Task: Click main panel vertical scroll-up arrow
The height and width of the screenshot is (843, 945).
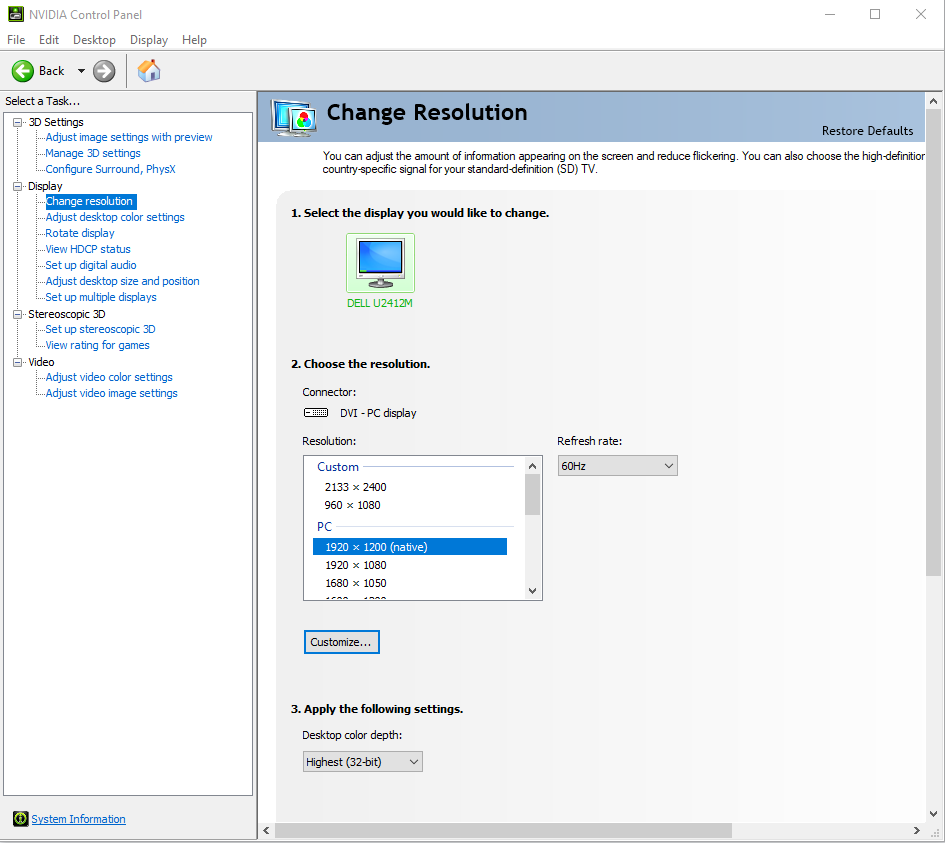Action: 933,101
